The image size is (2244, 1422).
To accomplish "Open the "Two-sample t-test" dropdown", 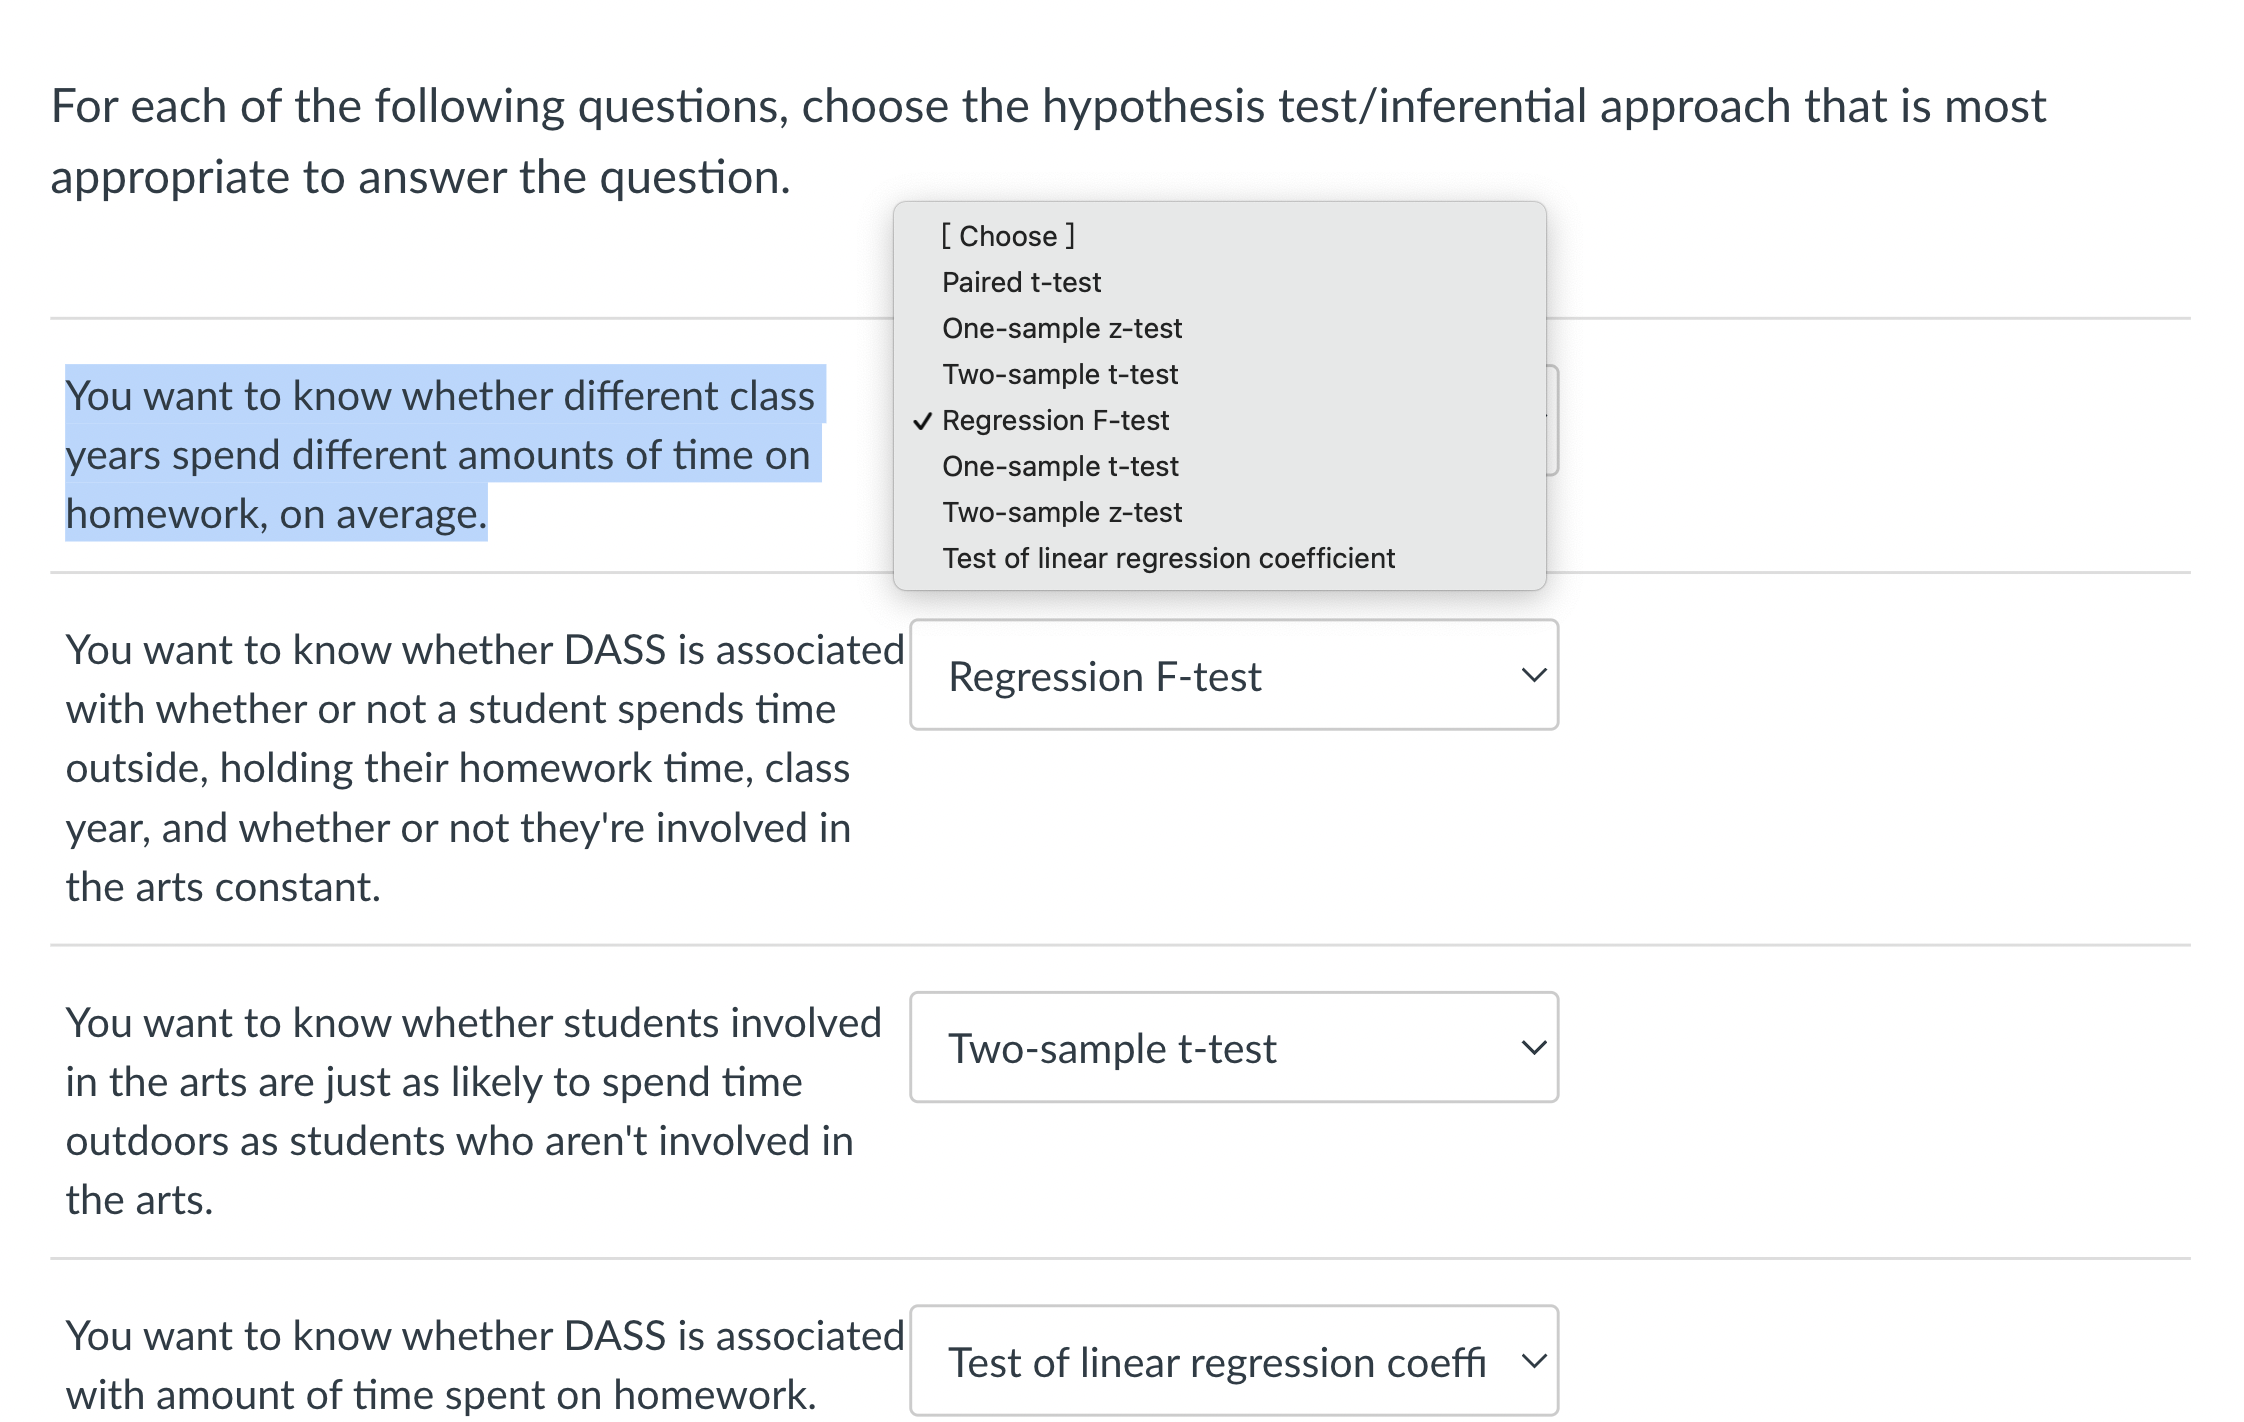I will click(1232, 1048).
